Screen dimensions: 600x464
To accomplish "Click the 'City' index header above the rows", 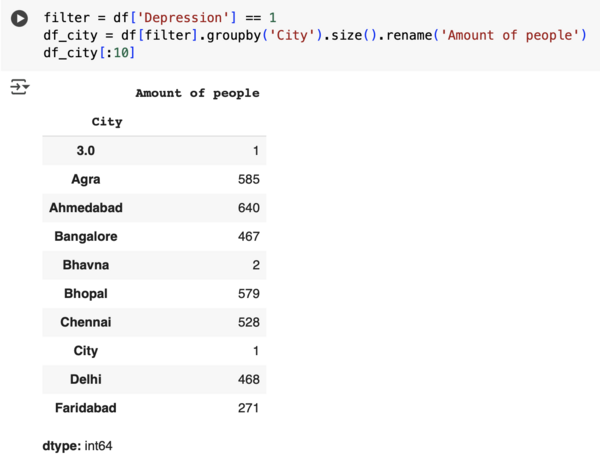I will coord(106,122).
